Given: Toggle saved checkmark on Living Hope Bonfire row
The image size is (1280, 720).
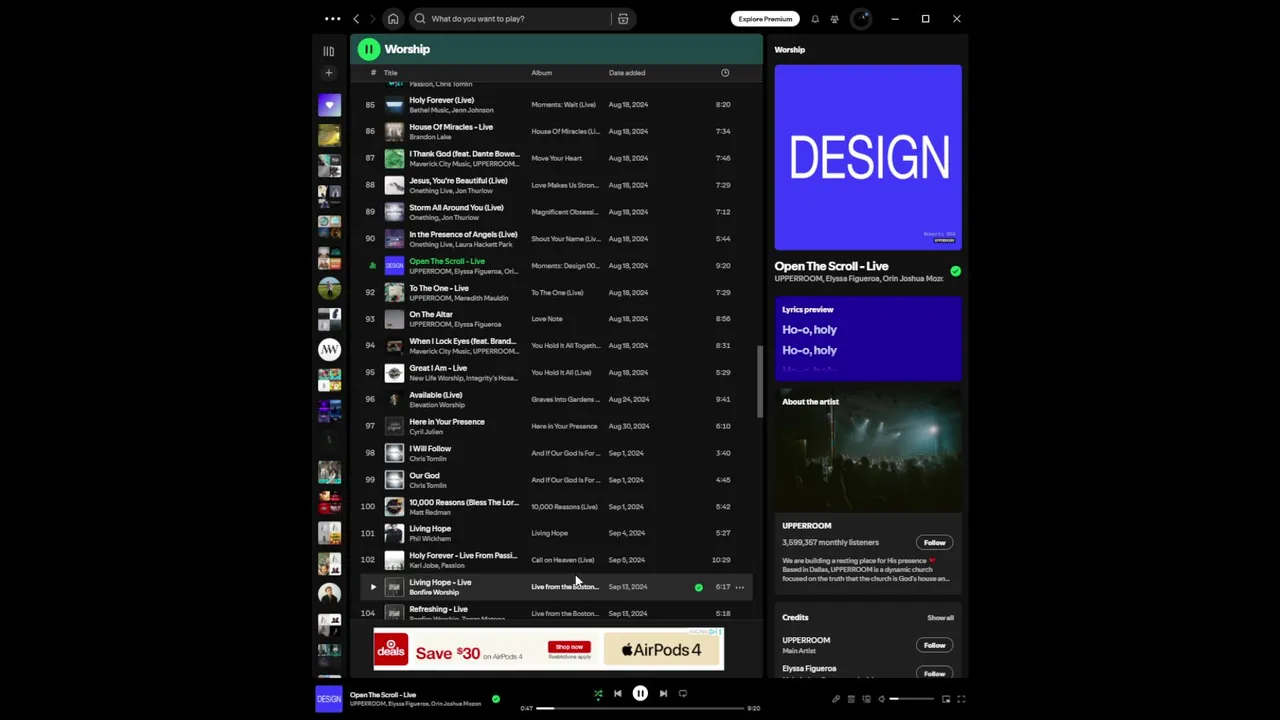Looking at the screenshot, I should pos(699,587).
